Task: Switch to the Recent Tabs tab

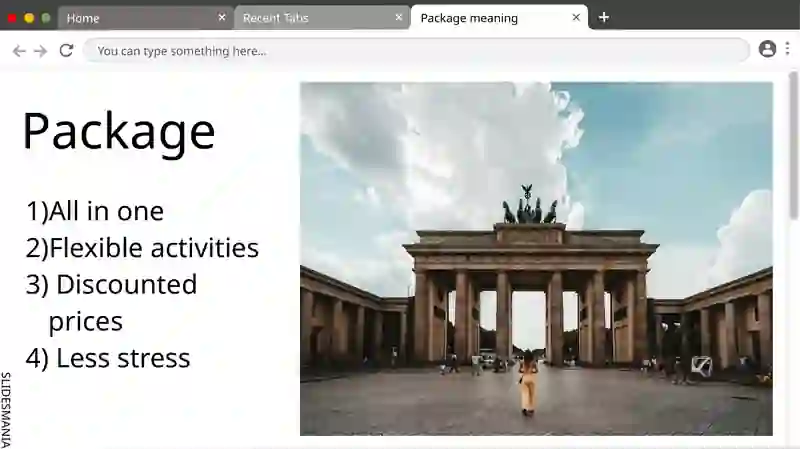Action: click(322, 18)
